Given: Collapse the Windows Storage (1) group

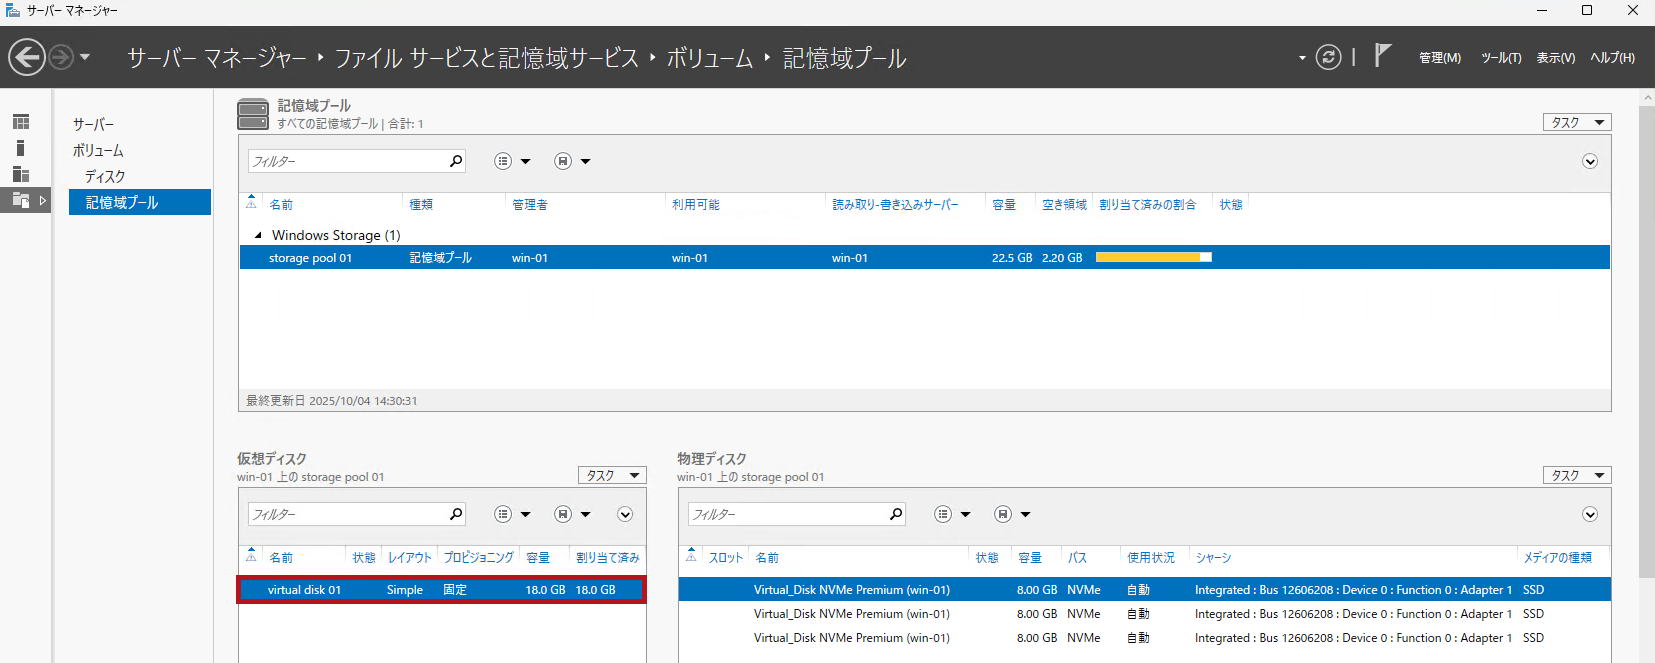Looking at the screenshot, I should tap(258, 236).
